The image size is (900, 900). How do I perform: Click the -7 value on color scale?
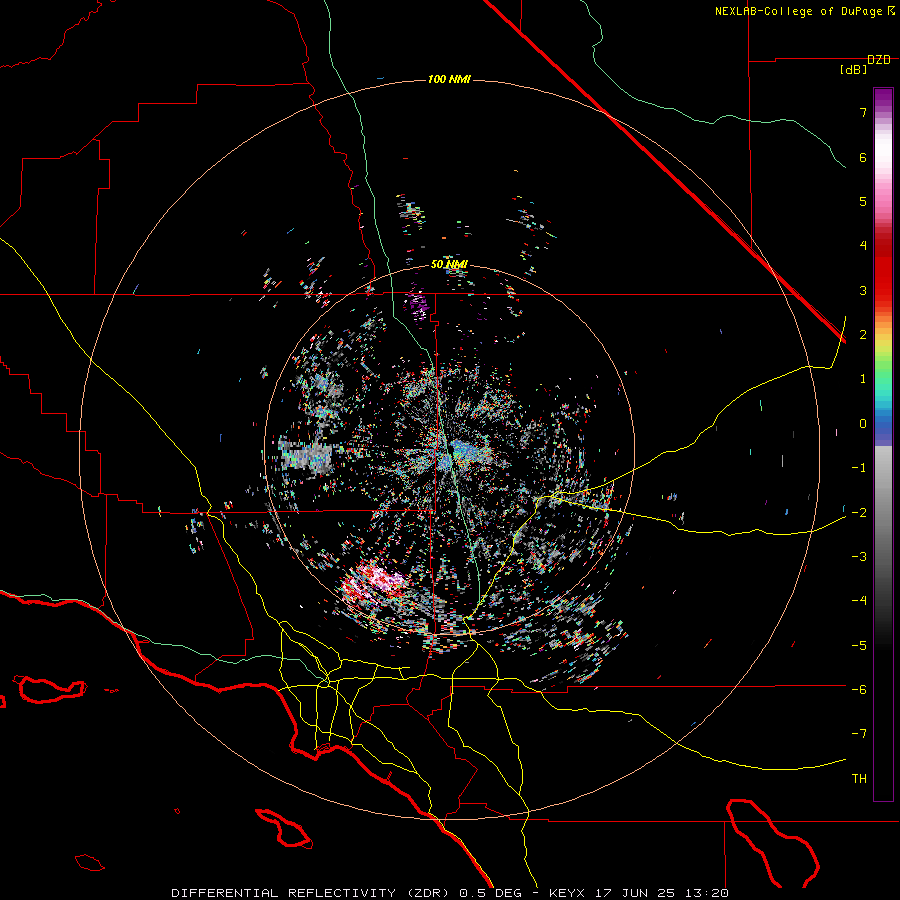point(859,734)
